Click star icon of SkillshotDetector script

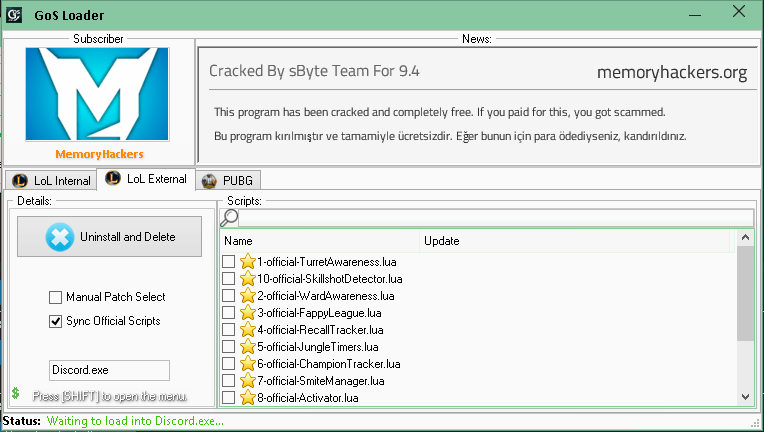click(x=248, y=279)
